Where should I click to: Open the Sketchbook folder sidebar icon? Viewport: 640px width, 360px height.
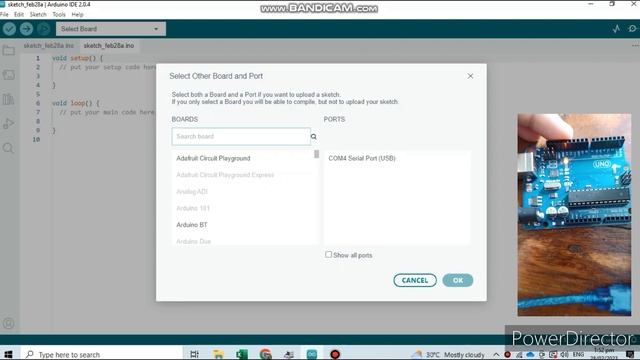(x=9, y=51)
